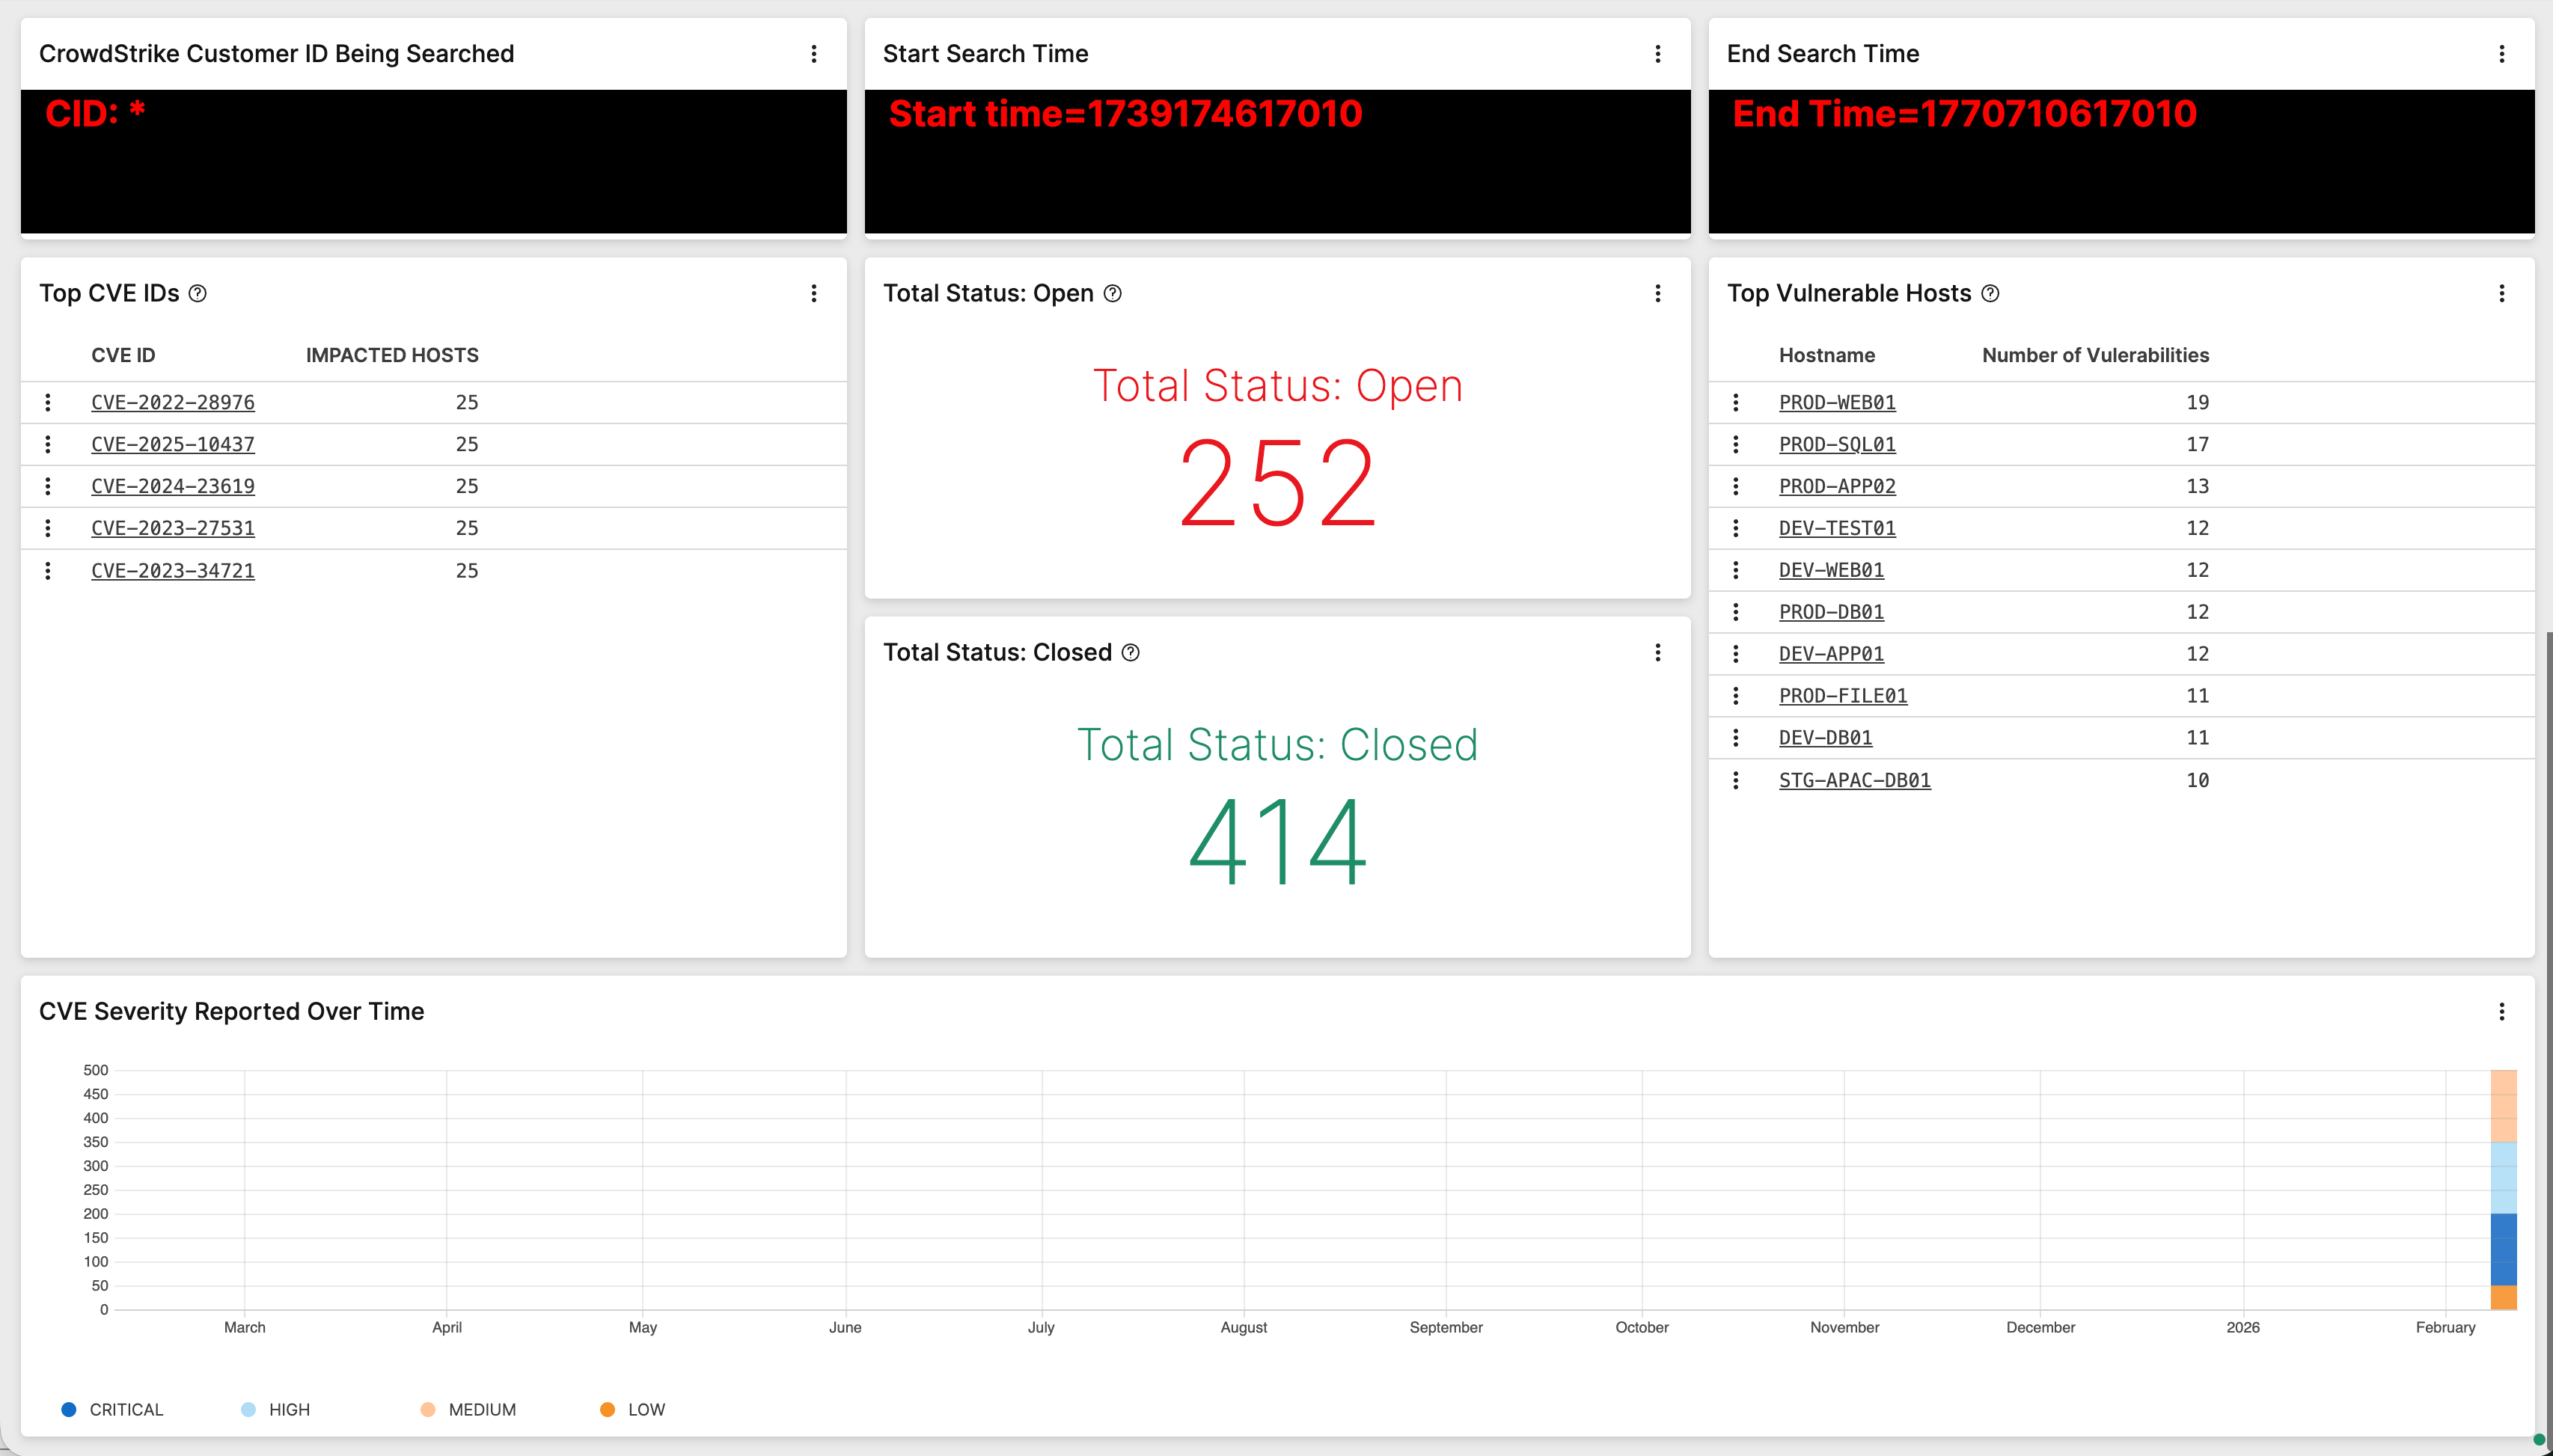This screenshot has width=2553, height=1456.
Task: Expand row options for DEV-TEST01
Action: (x=1737, y=528)
